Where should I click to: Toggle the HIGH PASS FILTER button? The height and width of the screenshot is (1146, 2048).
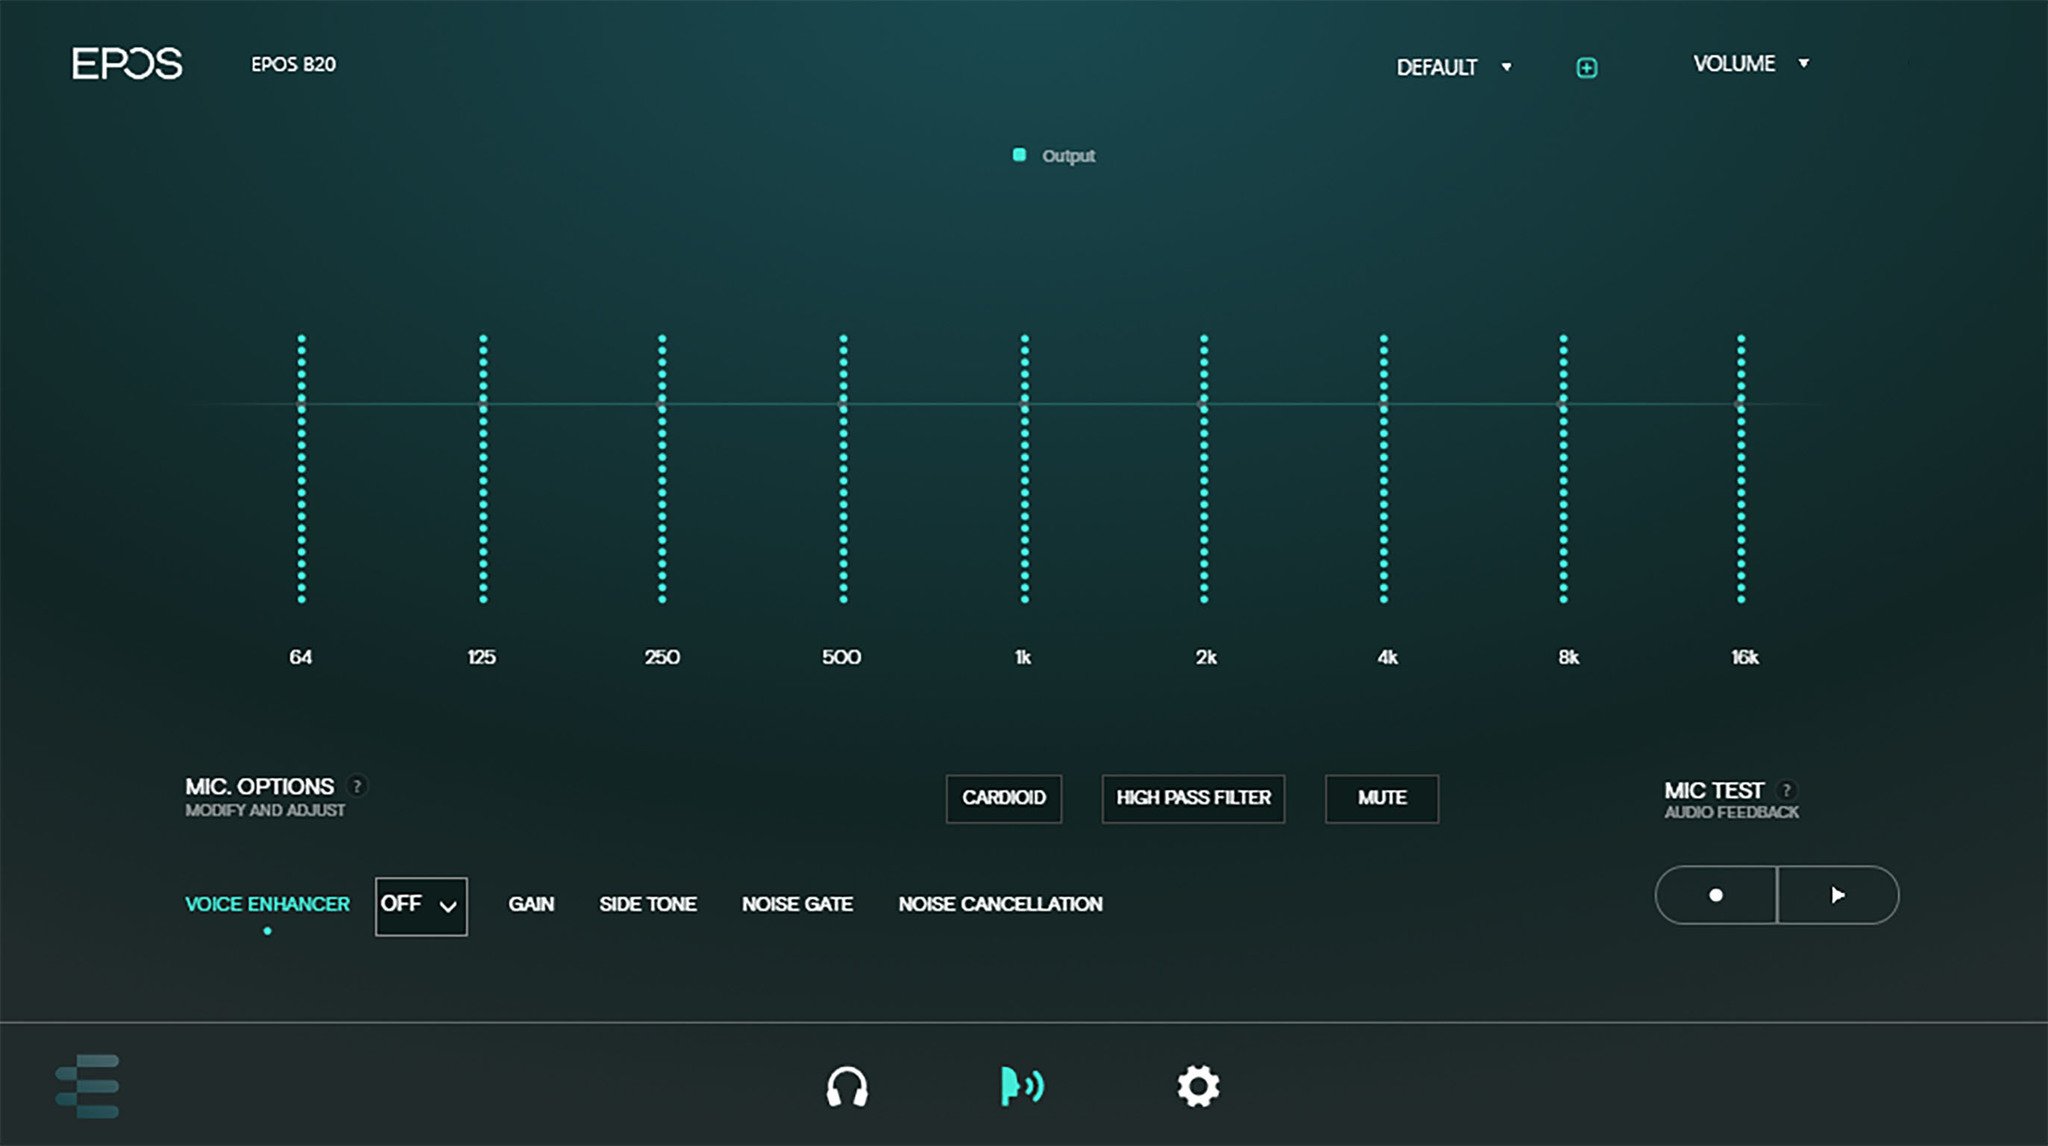[x=1194, y=797]
